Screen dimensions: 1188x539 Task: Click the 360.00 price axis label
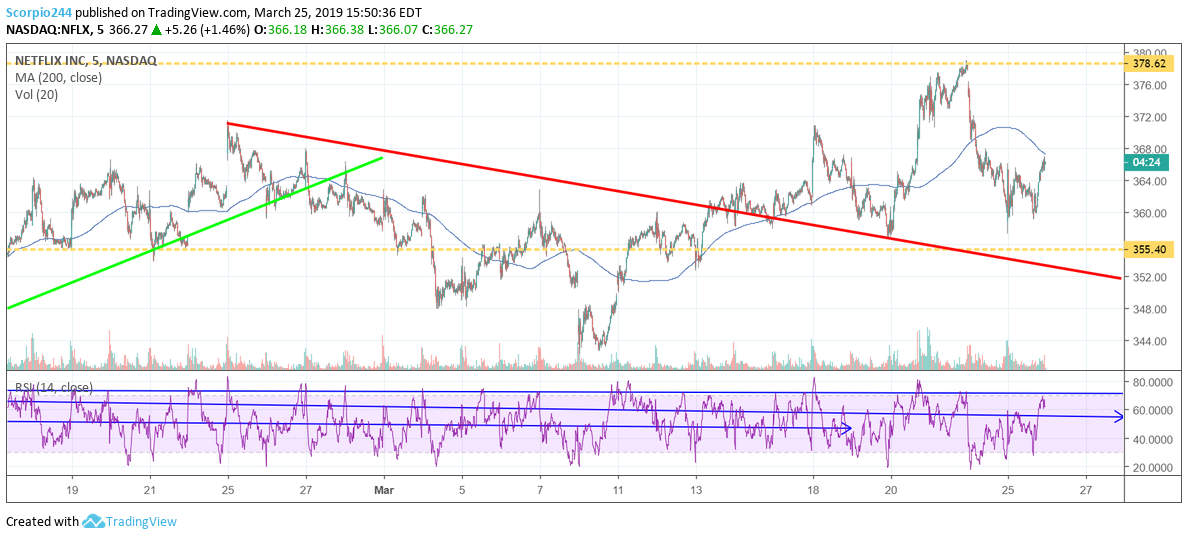pyautogui.click(x=1149, y=213)
